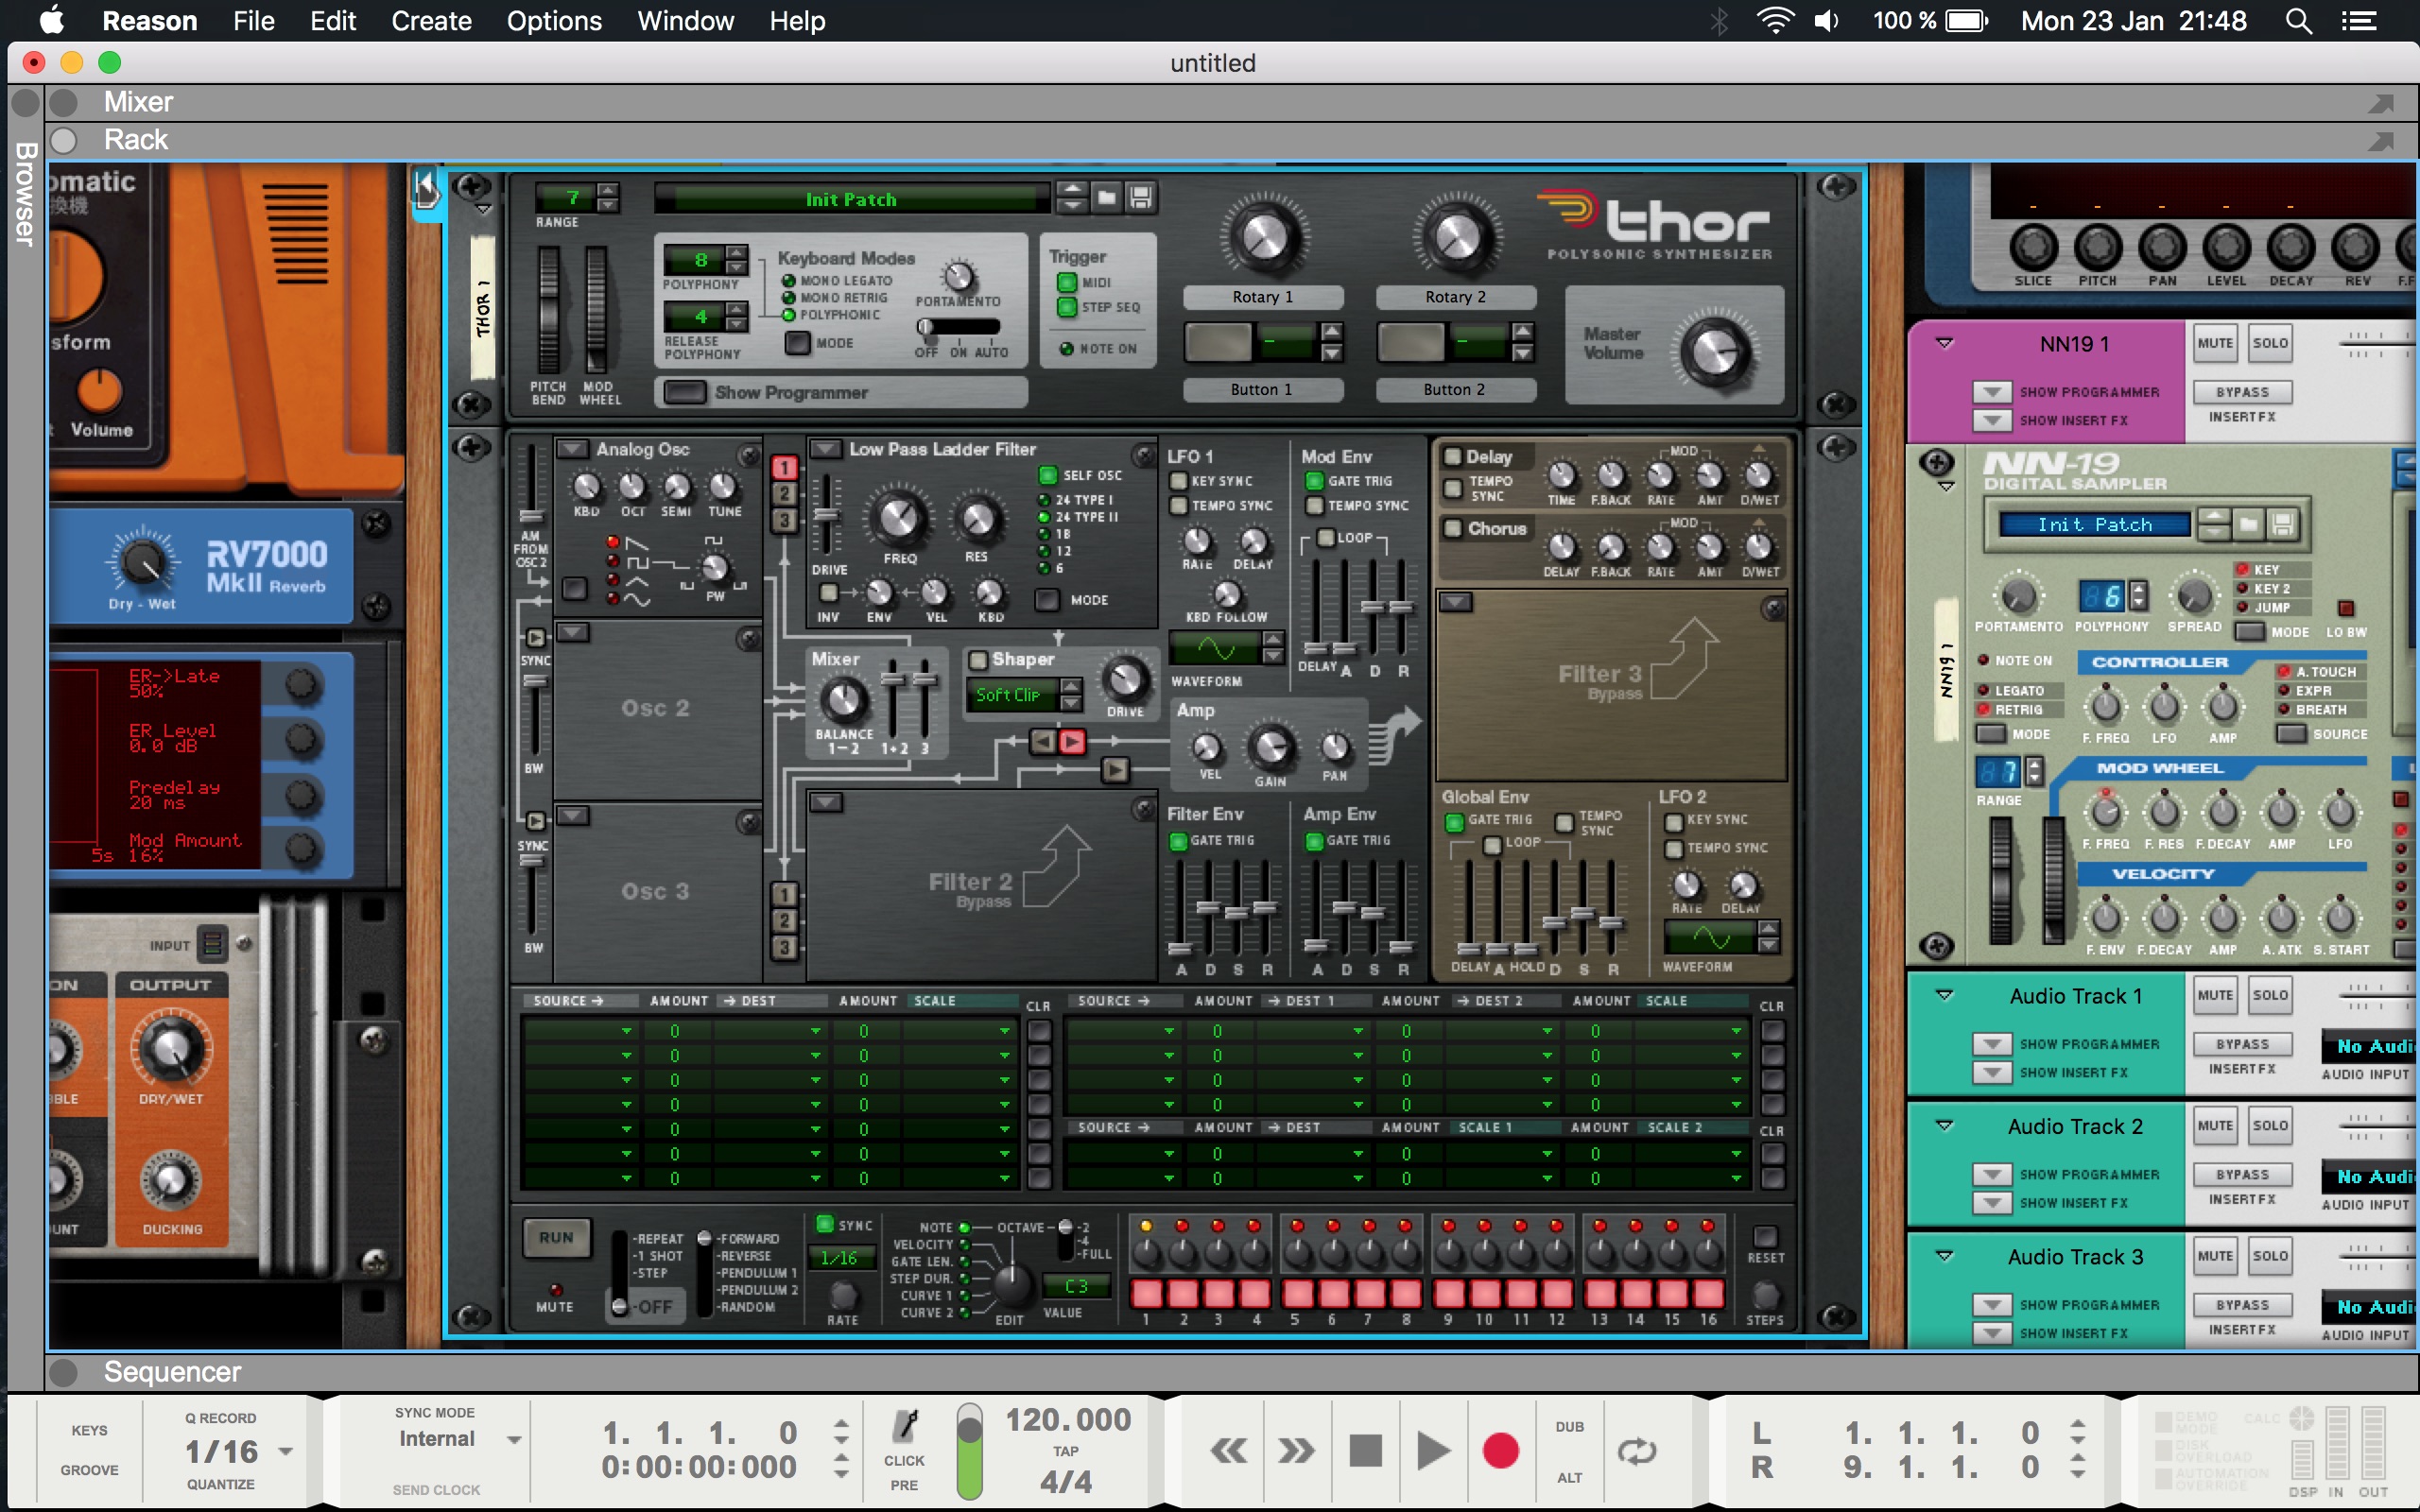The height and width of the screenshot is (1512, 2420).
Task: Toggle the MIDI trigger button on Thor
Action: pyautogui.click(x=1067, y=283)
